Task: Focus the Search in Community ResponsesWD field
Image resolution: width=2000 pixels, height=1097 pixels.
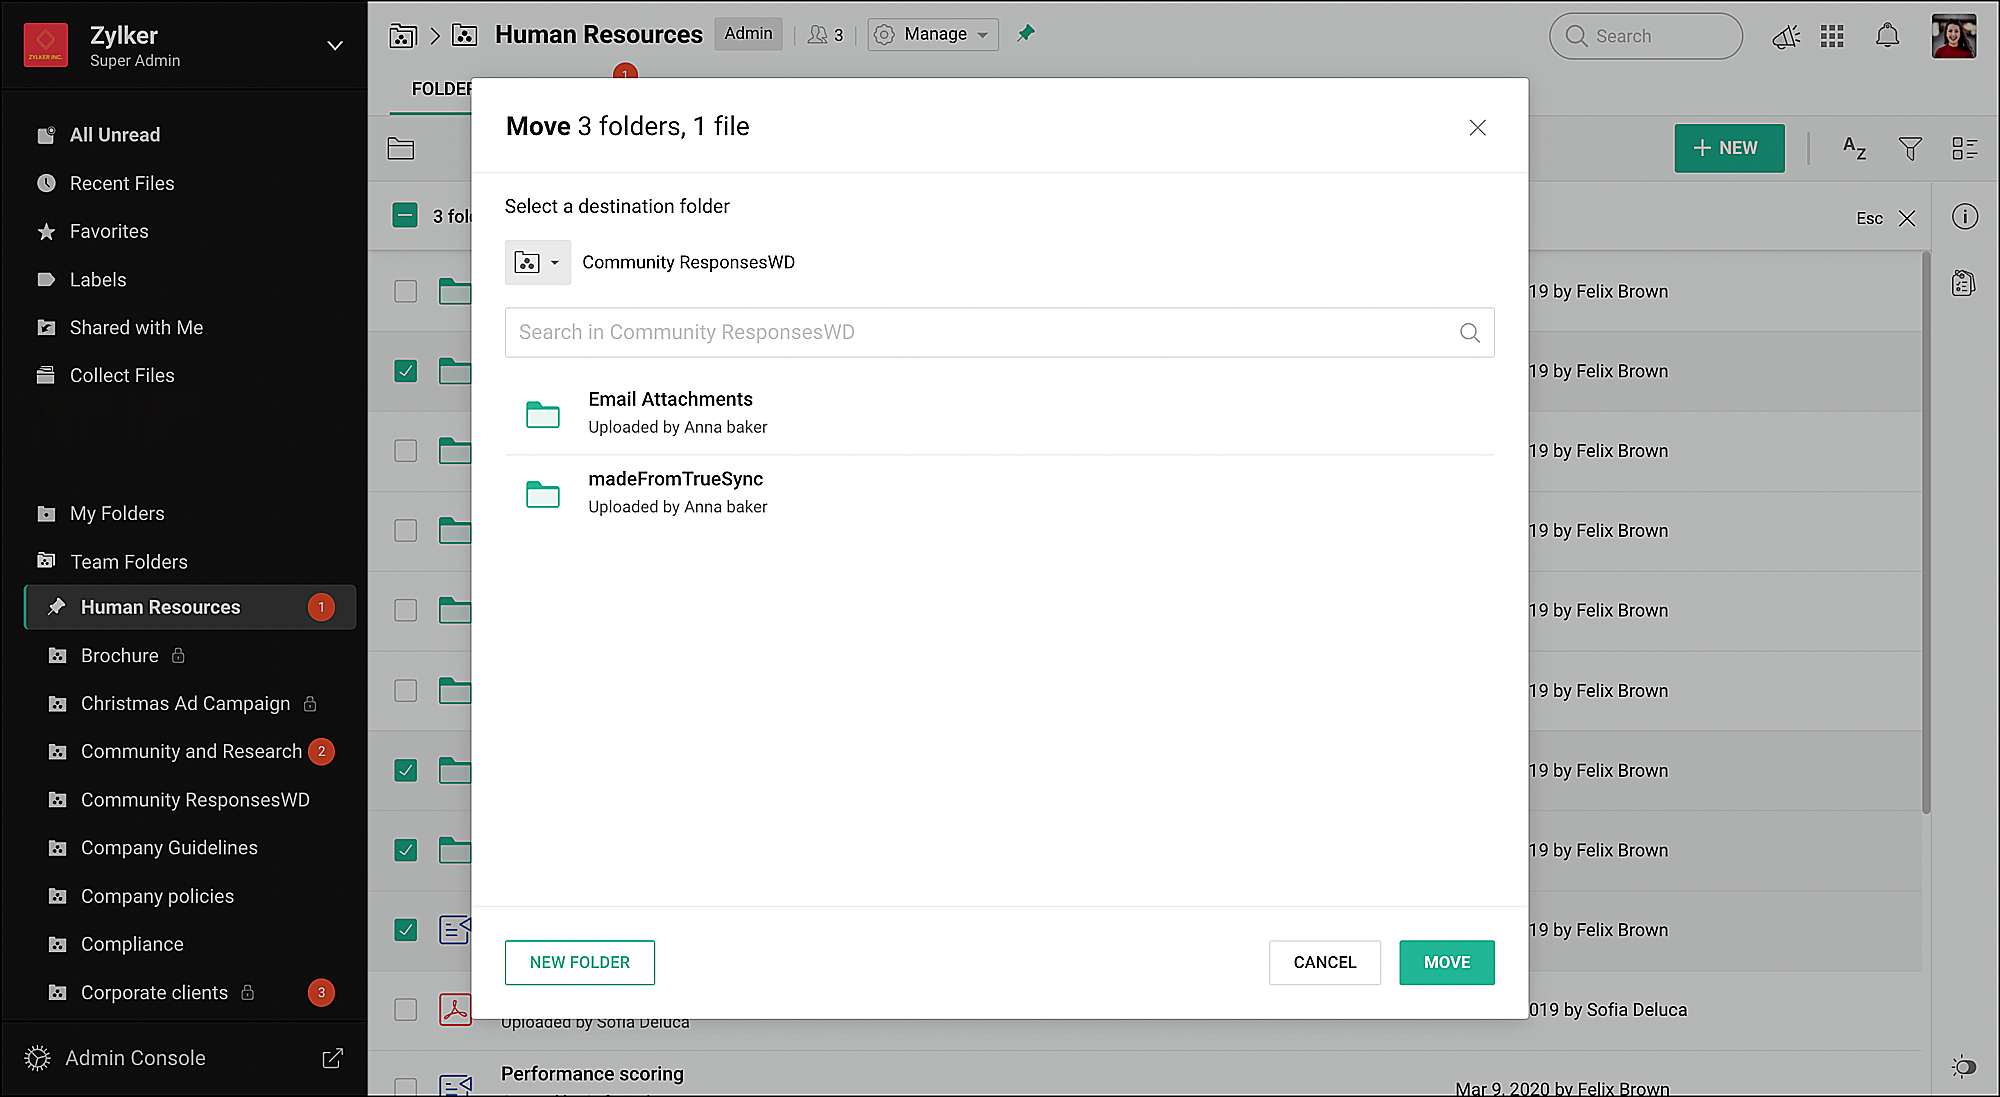Action: (x=980, y=332)
